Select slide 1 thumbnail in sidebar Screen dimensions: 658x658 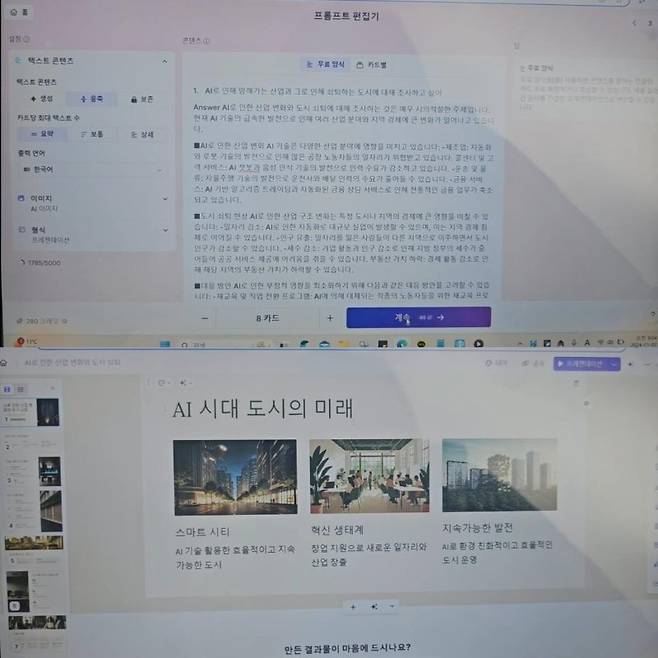pyautogui.click(x=31, y=412)
